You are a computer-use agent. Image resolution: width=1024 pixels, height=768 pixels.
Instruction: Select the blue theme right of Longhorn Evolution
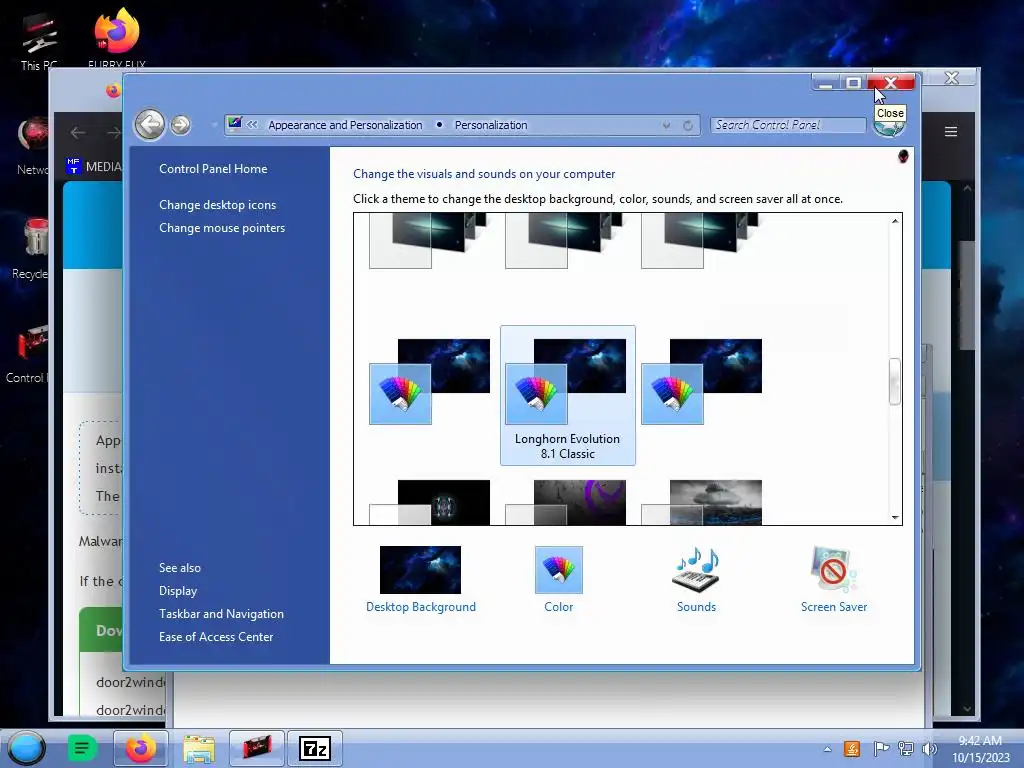tap(701, 381)
